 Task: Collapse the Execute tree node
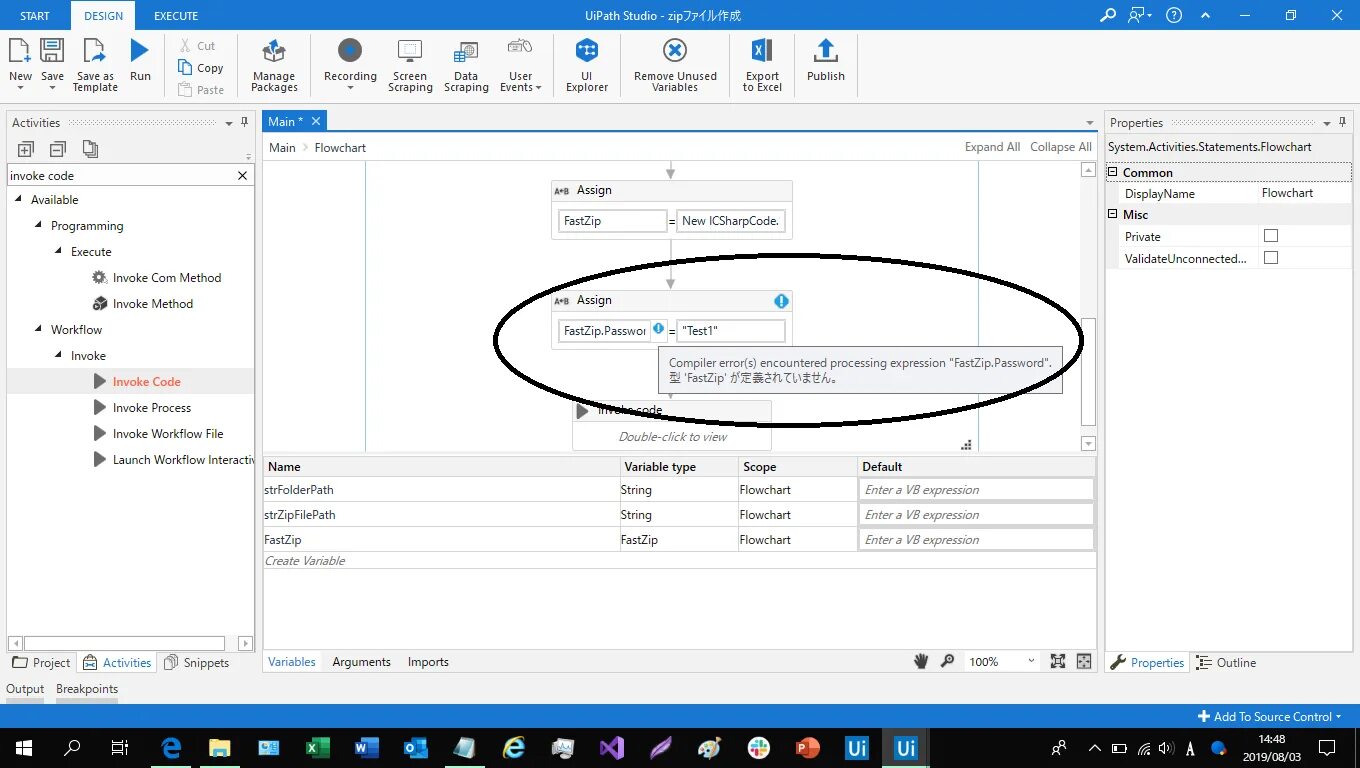click(59, 252)
